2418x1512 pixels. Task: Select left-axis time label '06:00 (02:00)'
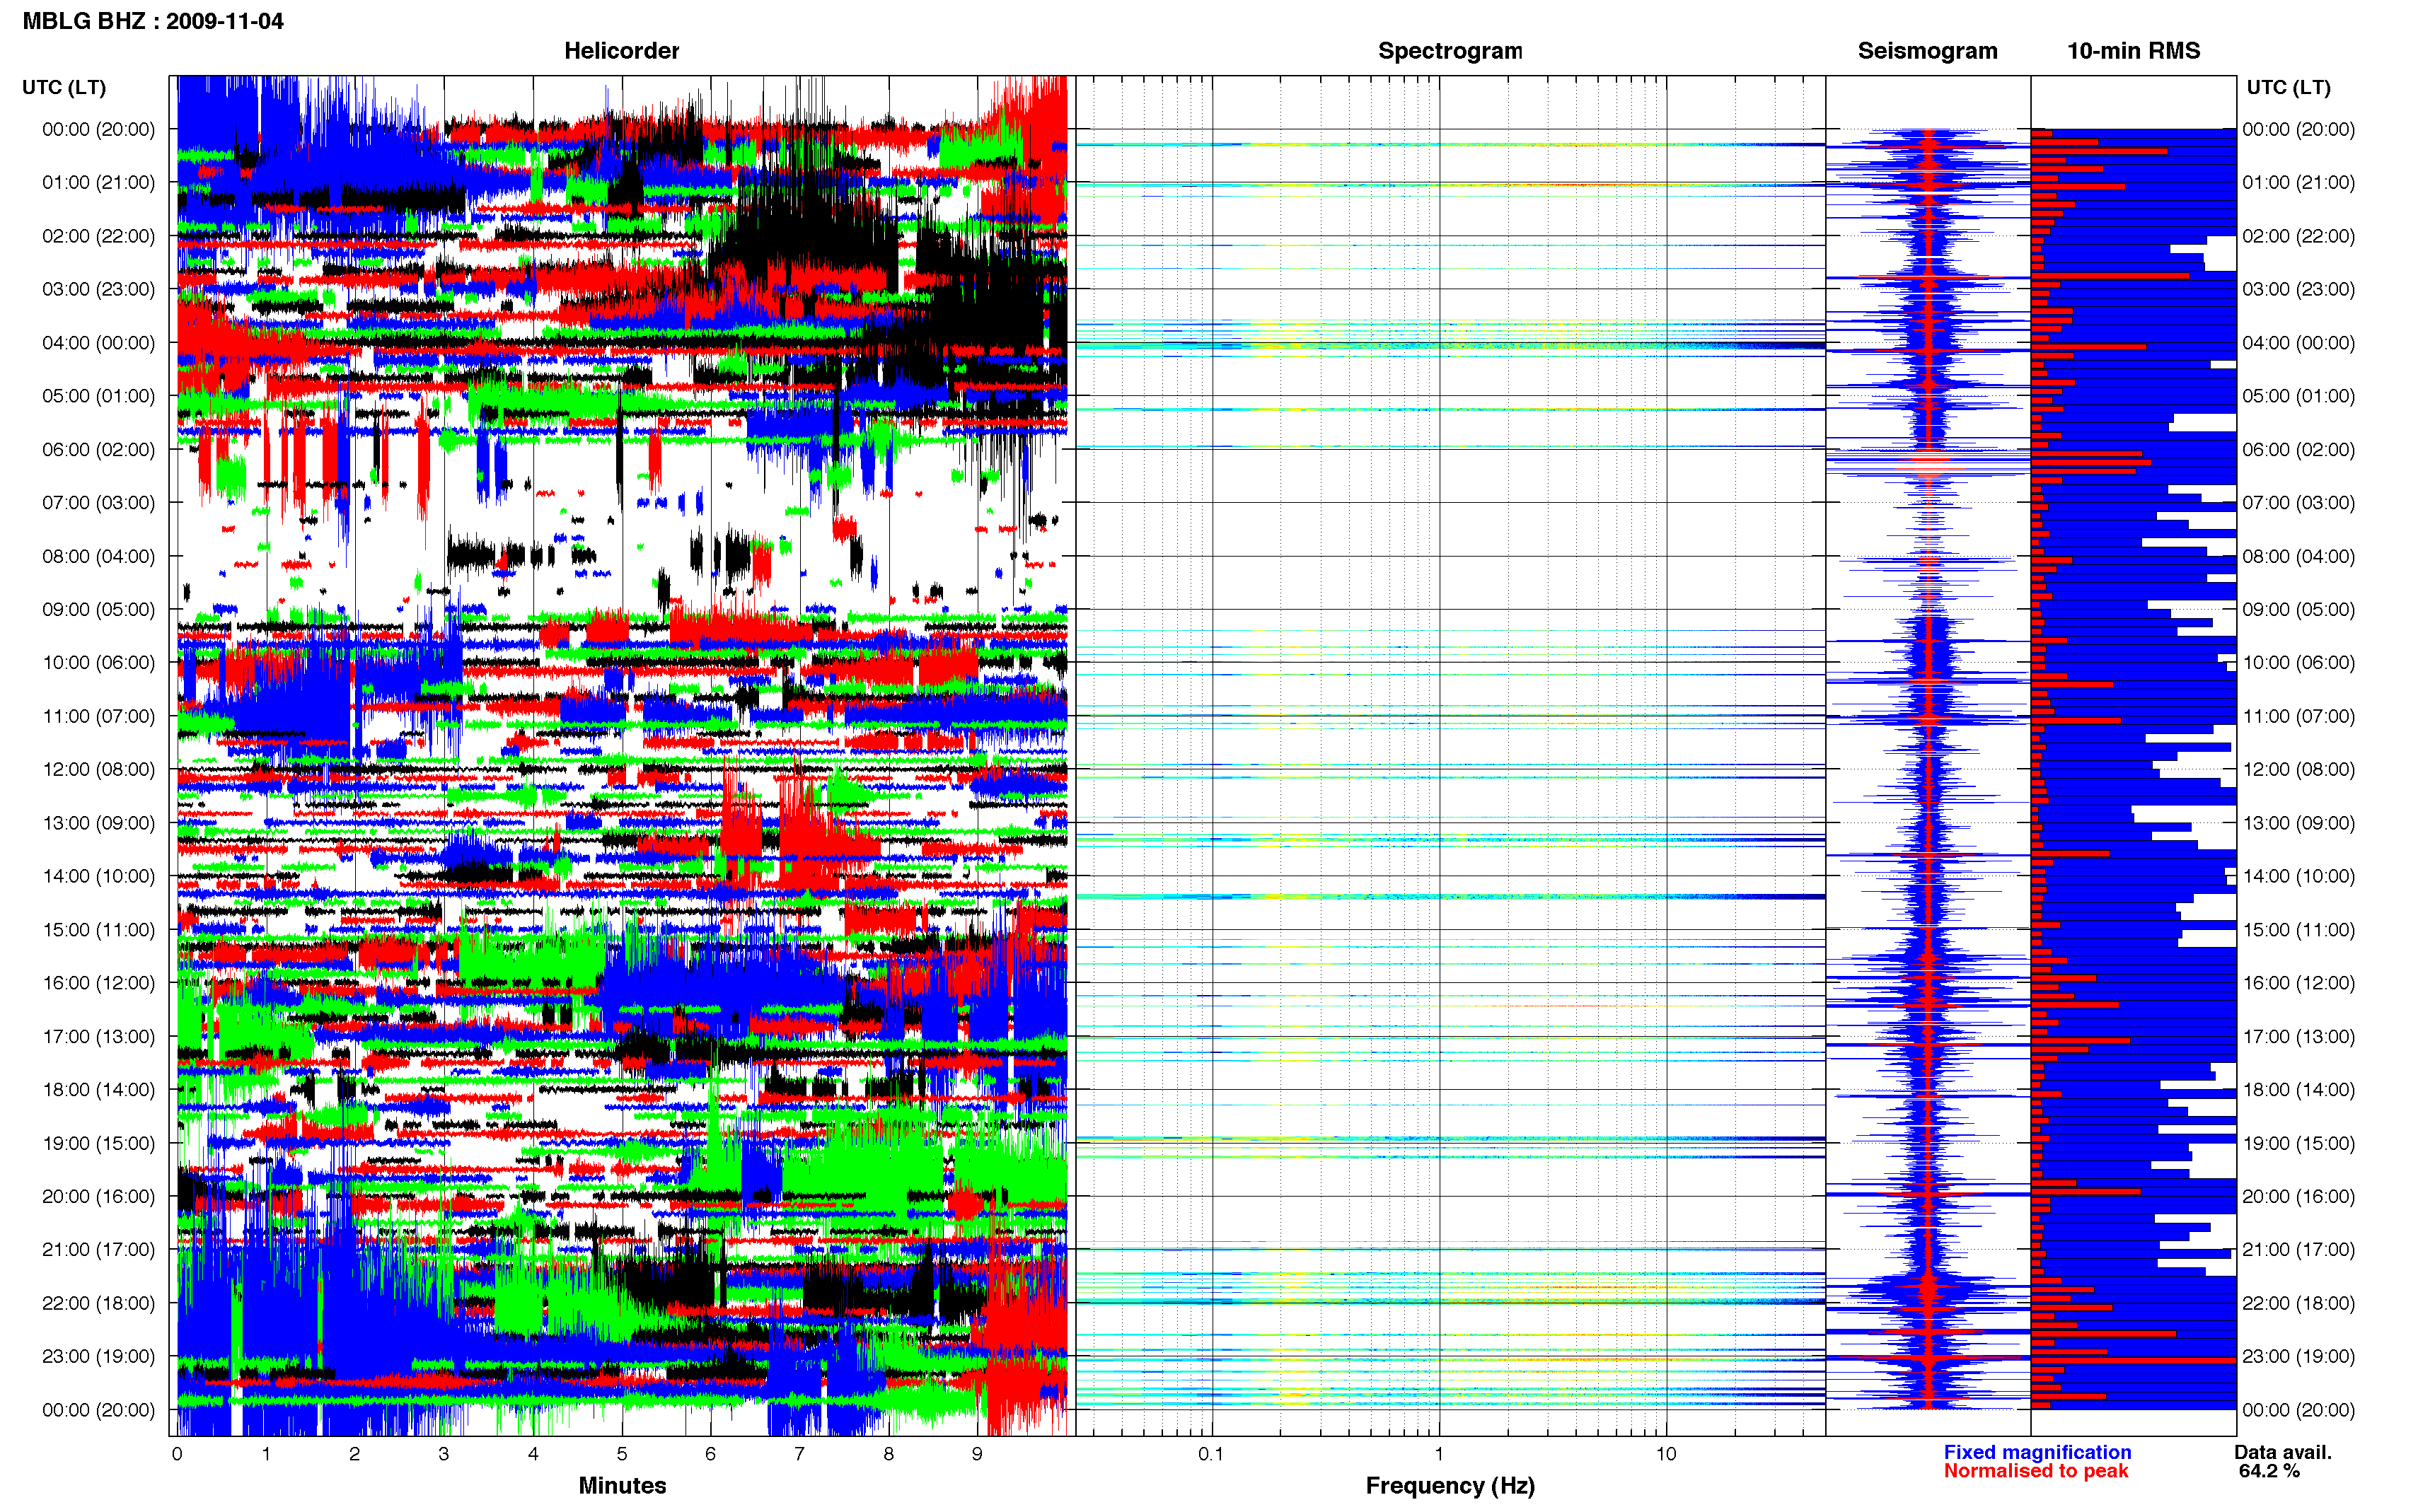tap(98, 450)
